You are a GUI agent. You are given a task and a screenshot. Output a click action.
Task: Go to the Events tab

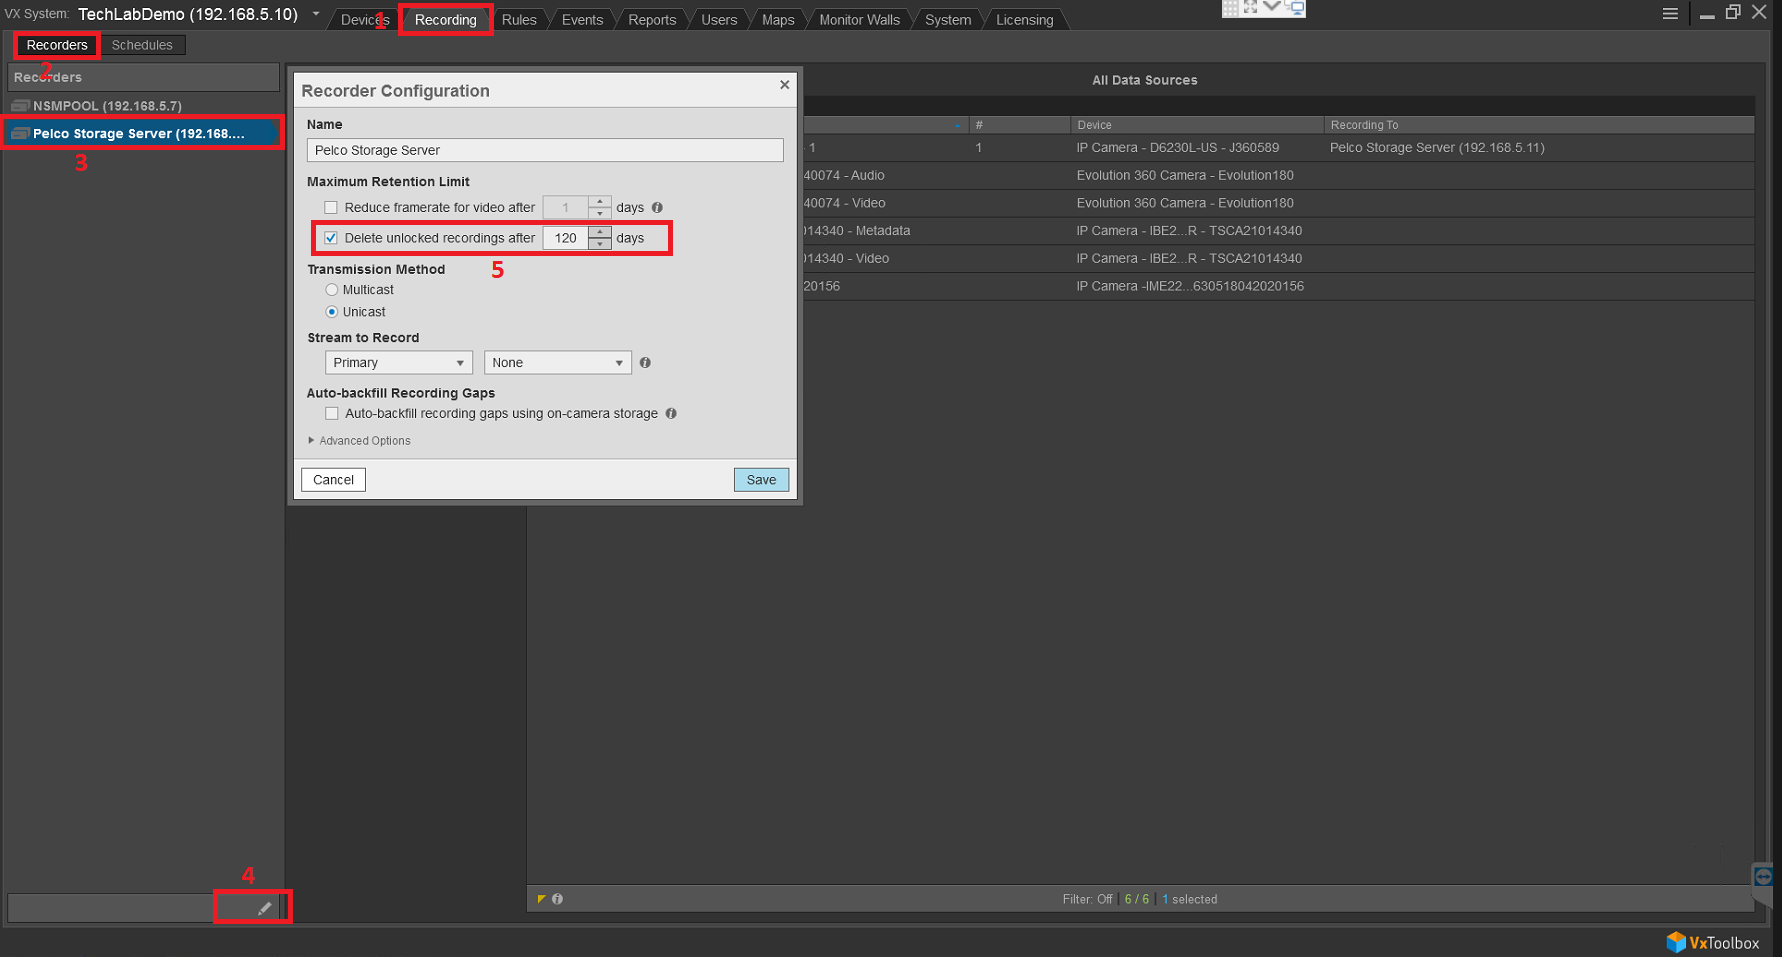click(x=582, y=20)
